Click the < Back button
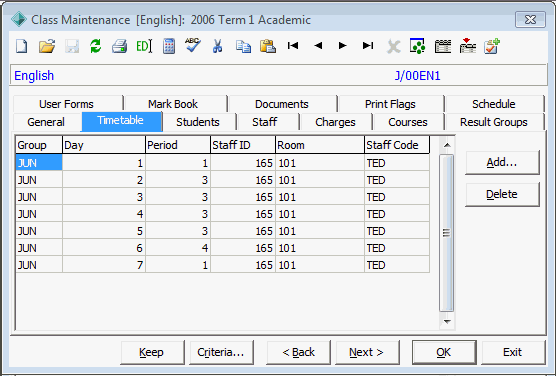Screen dimensions: 556x376 tap(299, 352)
